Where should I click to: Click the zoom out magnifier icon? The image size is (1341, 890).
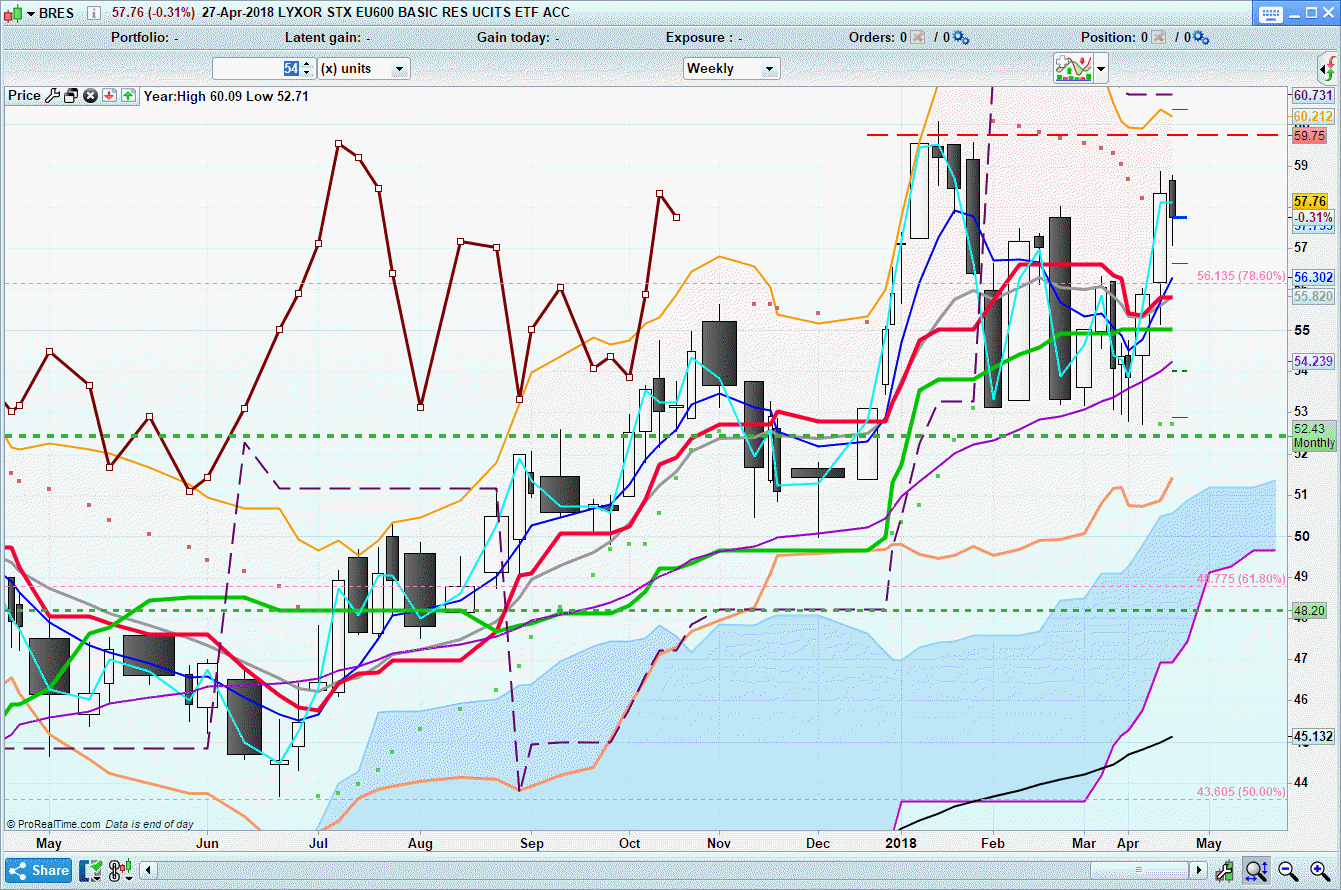coord(1288,871)
